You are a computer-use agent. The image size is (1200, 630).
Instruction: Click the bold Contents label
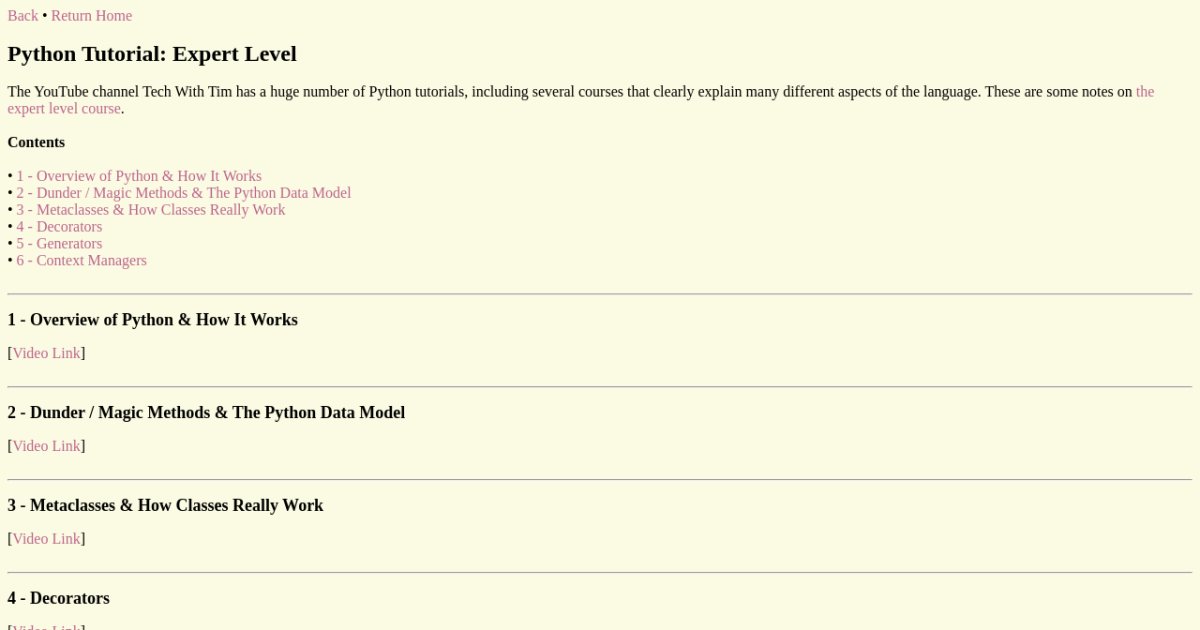36,142
